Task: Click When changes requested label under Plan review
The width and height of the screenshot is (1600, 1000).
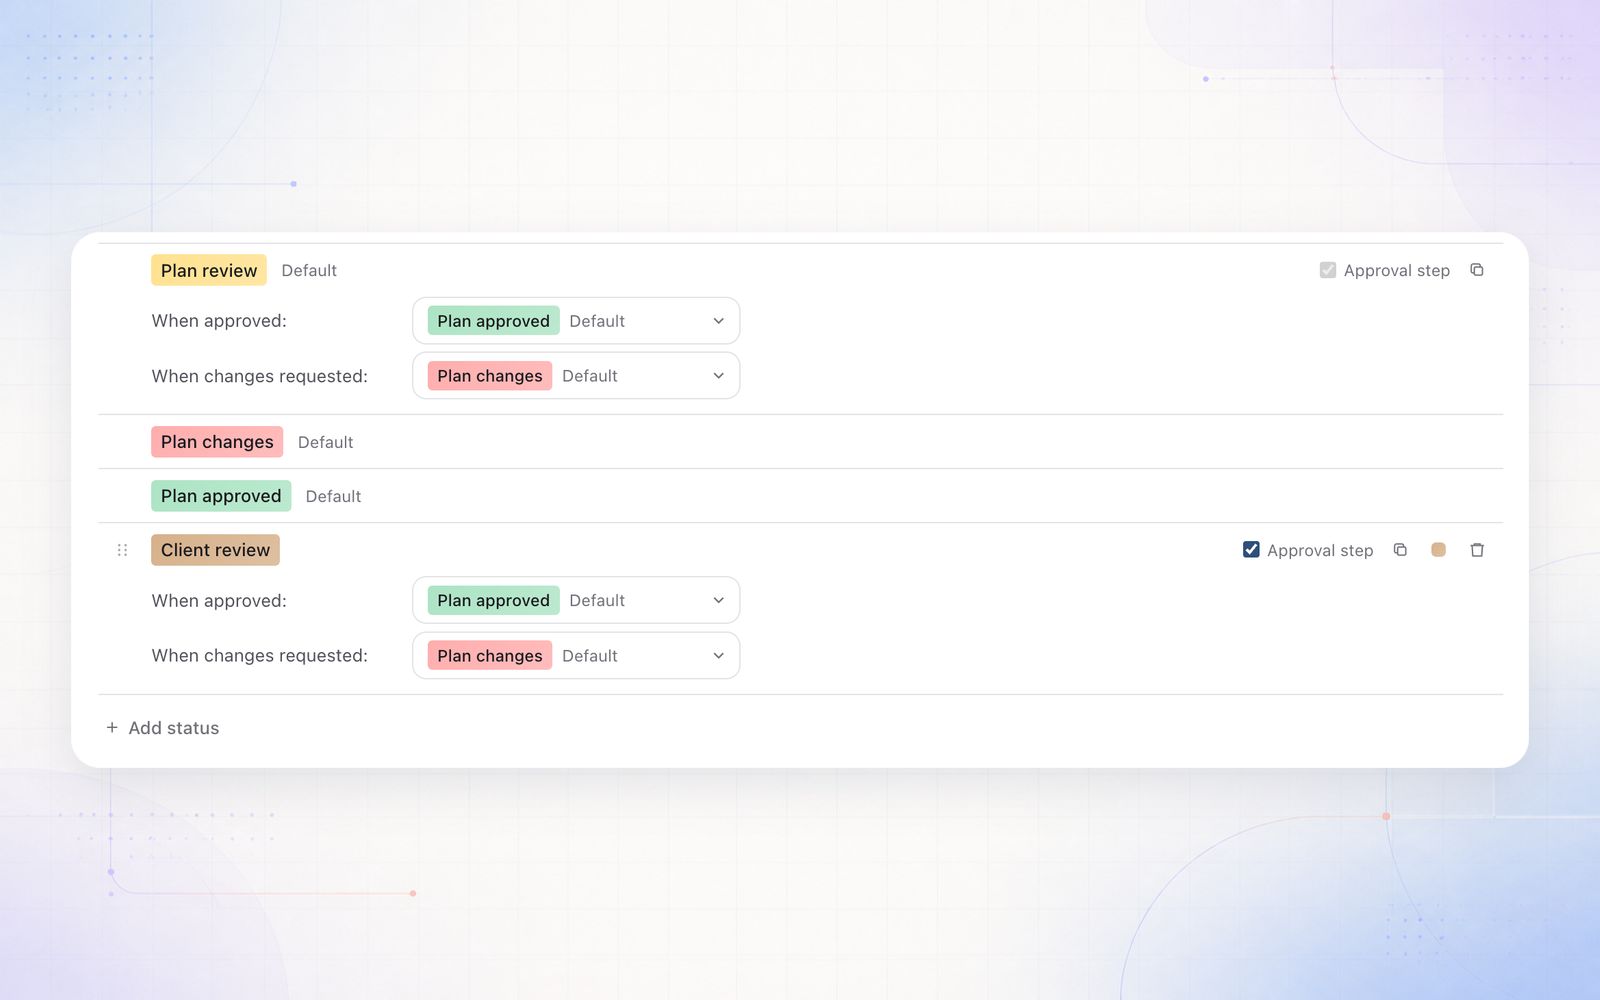Action: click(260, 376)
